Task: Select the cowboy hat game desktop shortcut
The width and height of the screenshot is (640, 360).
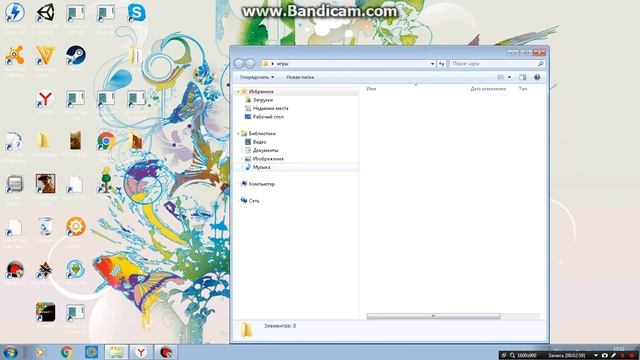Action: click(45, 183)
